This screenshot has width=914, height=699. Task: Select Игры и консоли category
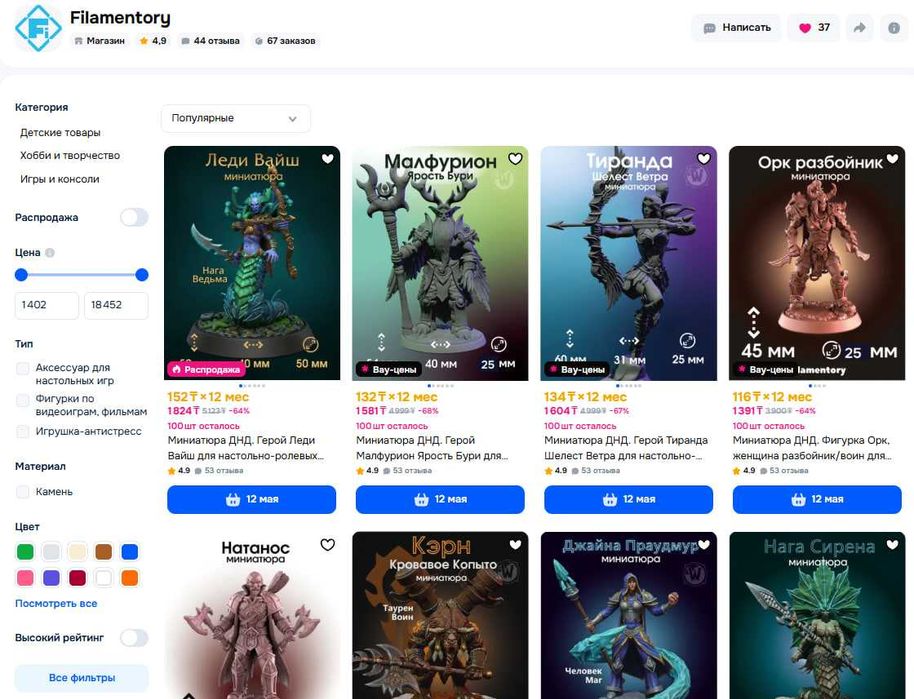[59, 179]
